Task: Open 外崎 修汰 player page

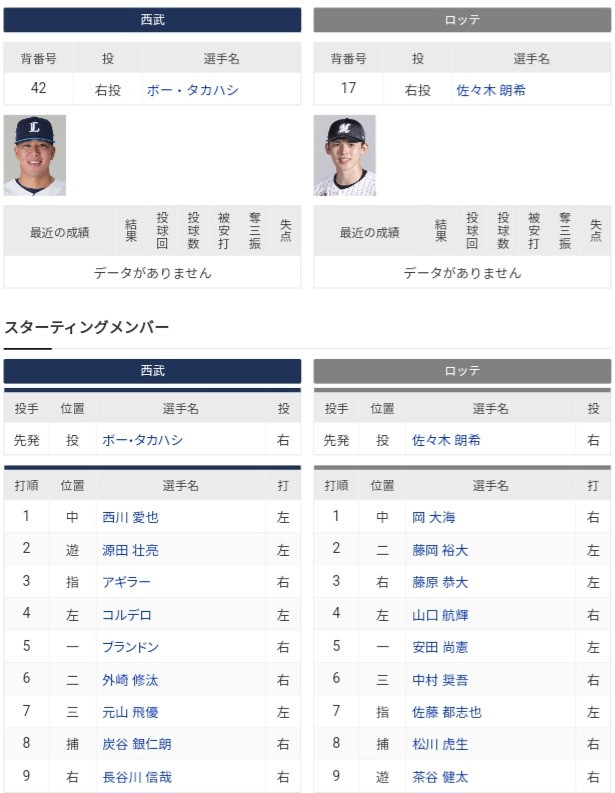Action: coord(130,680)
